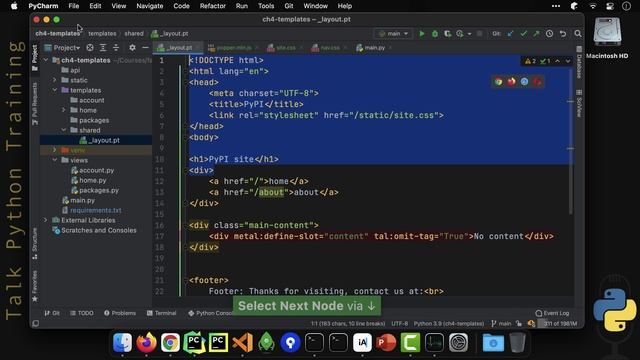The height and width of the screenshot is (360, 640).
Task: Open the TODO tool window
Action: (x=82, y=313)
